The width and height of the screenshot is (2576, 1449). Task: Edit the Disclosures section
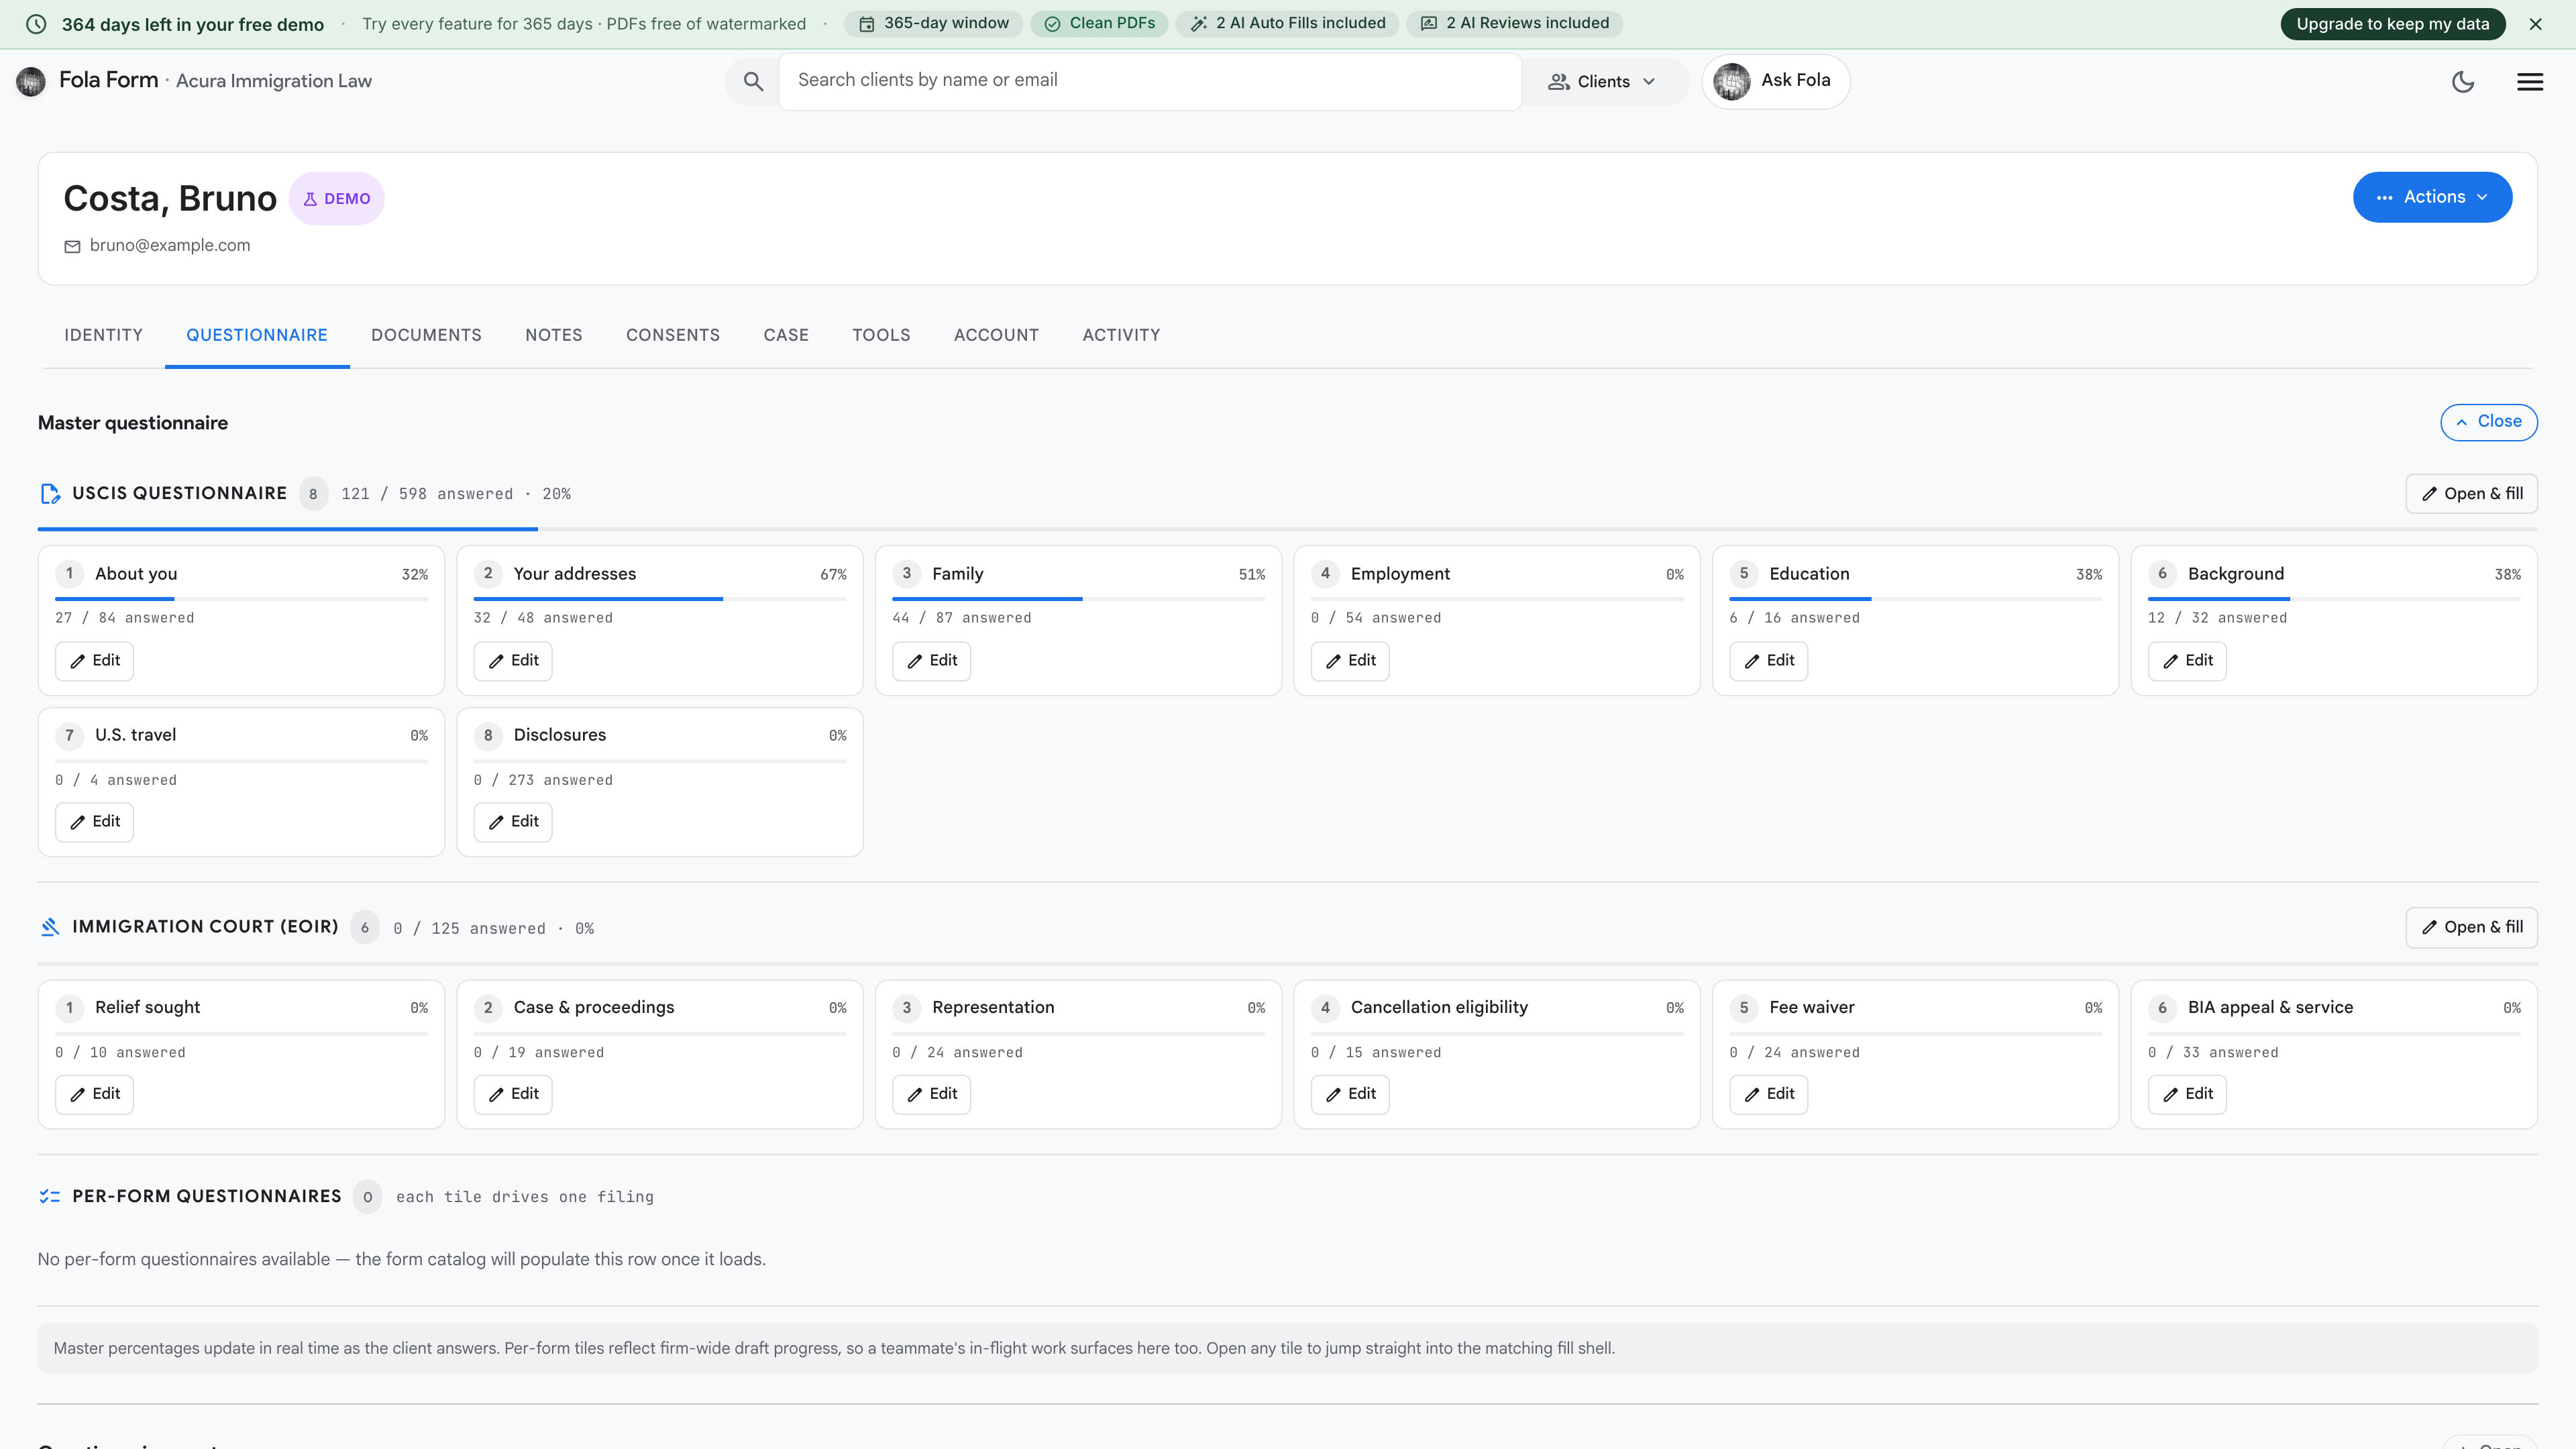point(513,822)
